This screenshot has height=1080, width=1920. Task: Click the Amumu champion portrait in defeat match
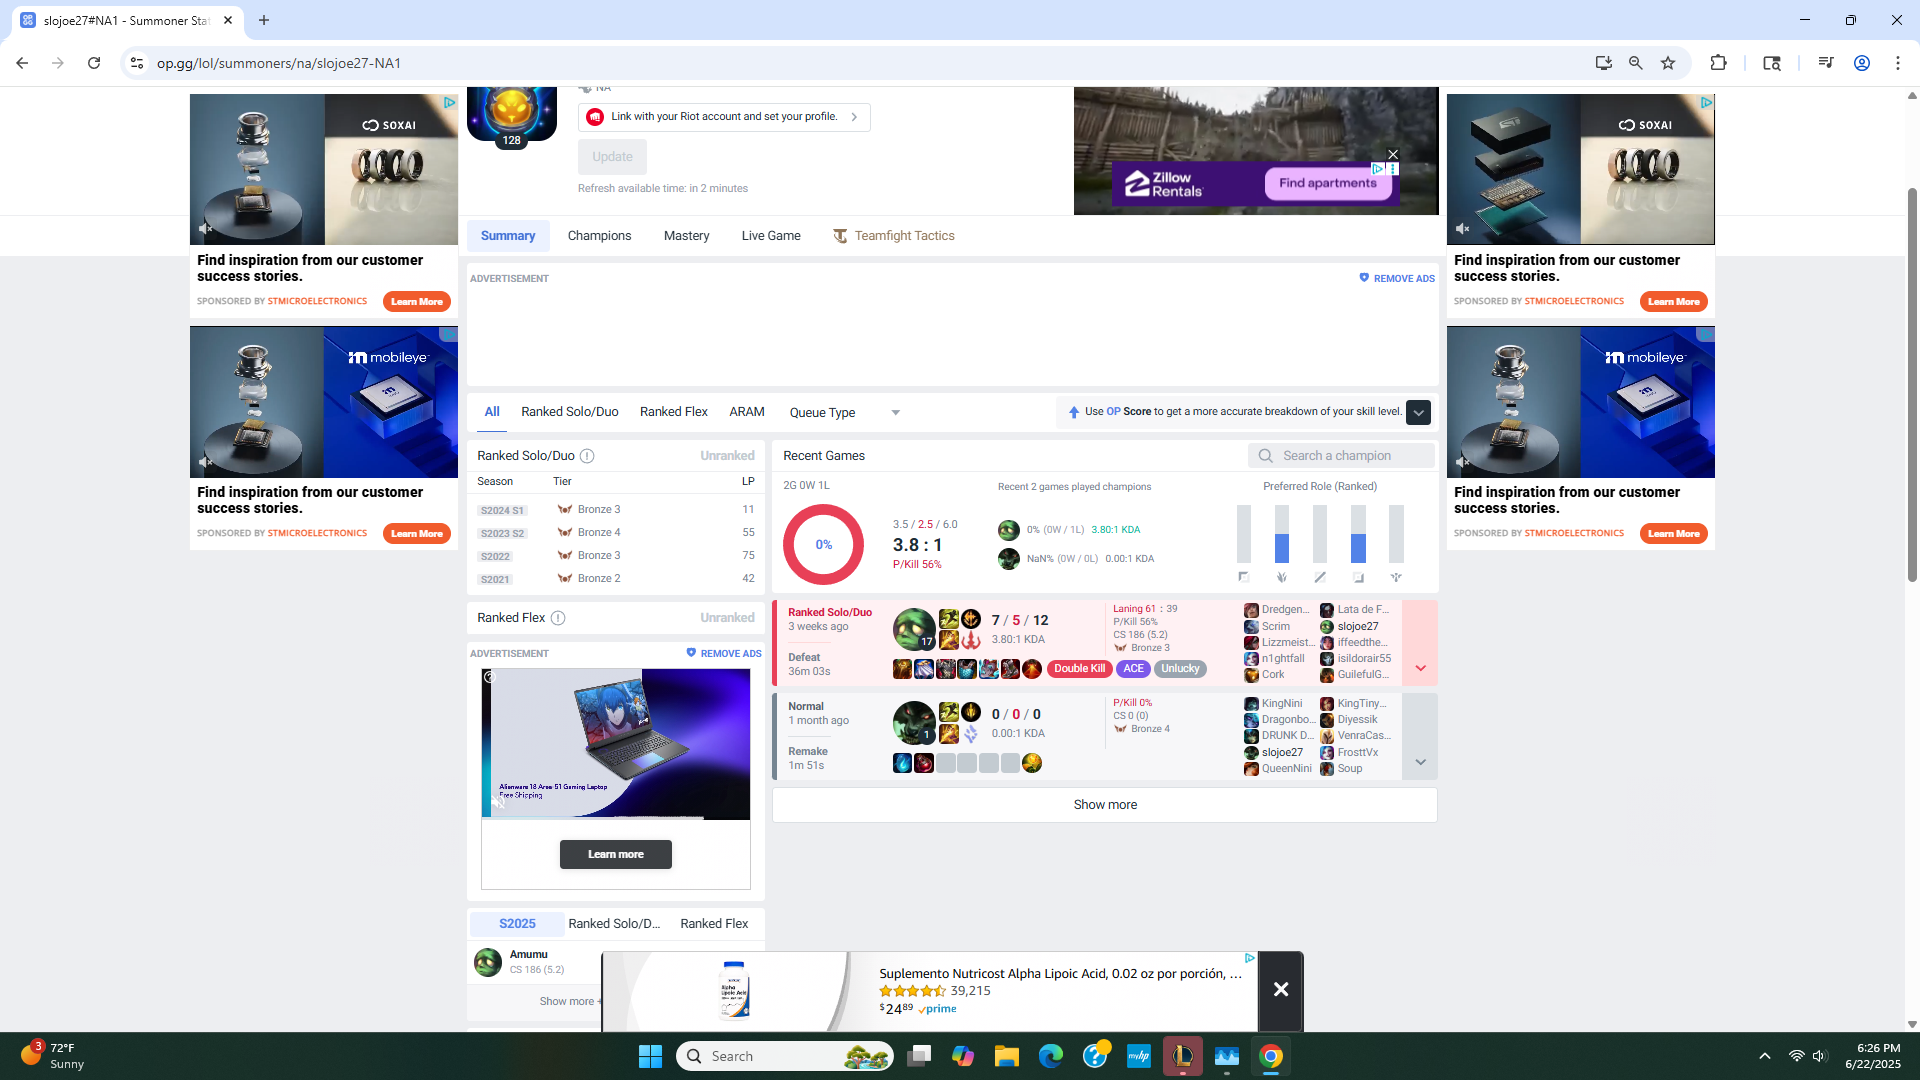click(x=913, y=629)
